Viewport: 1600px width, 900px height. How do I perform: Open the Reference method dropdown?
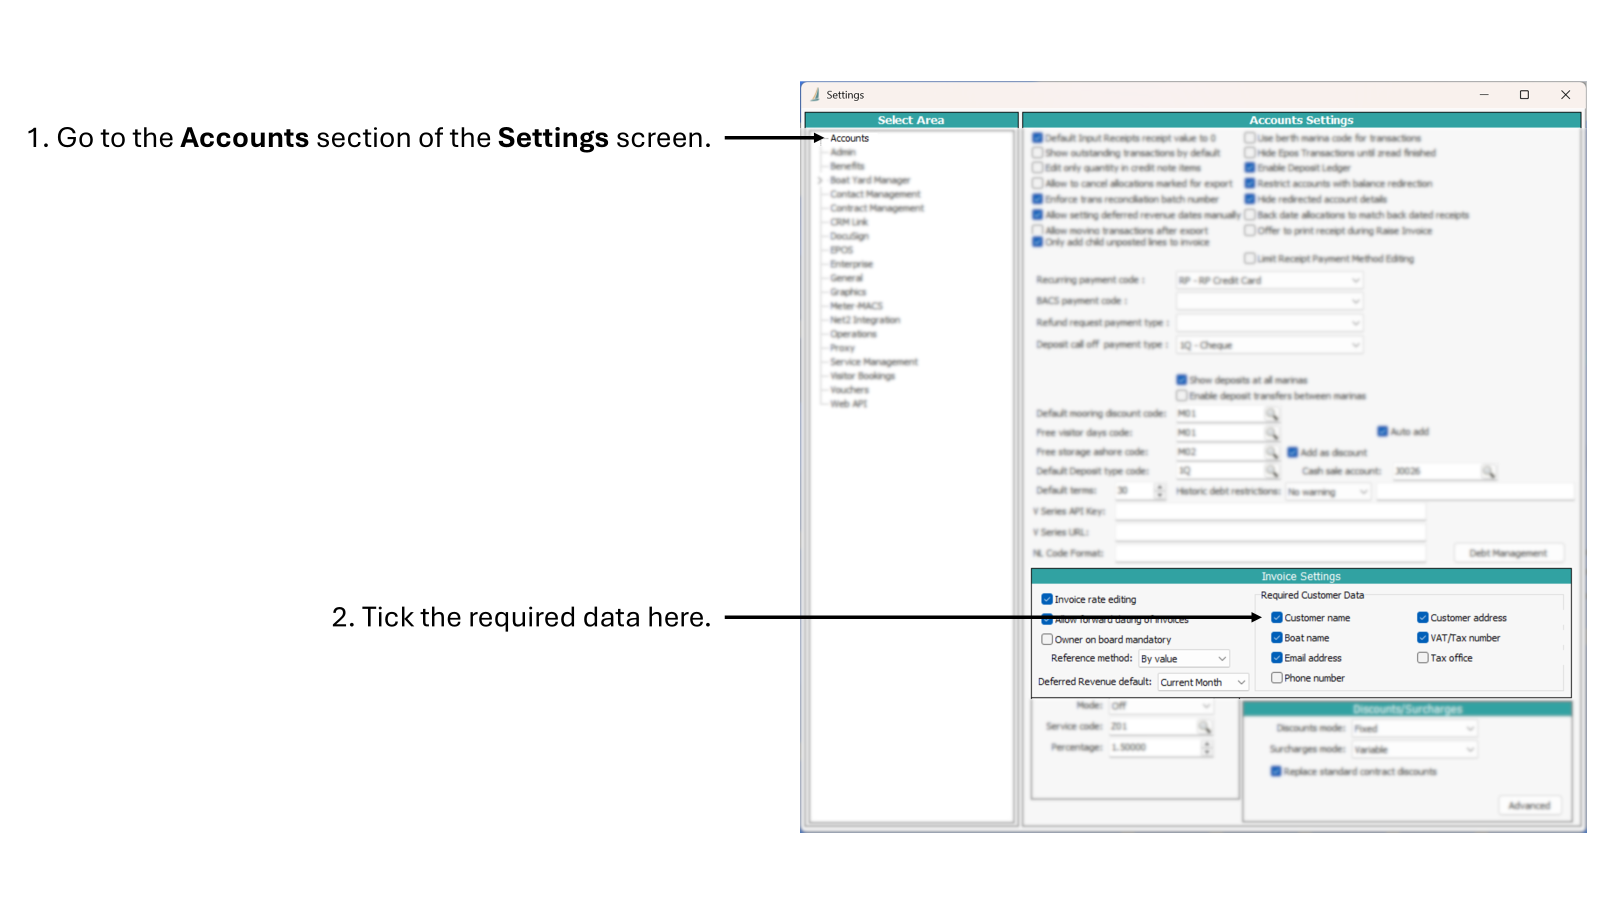1184,659
